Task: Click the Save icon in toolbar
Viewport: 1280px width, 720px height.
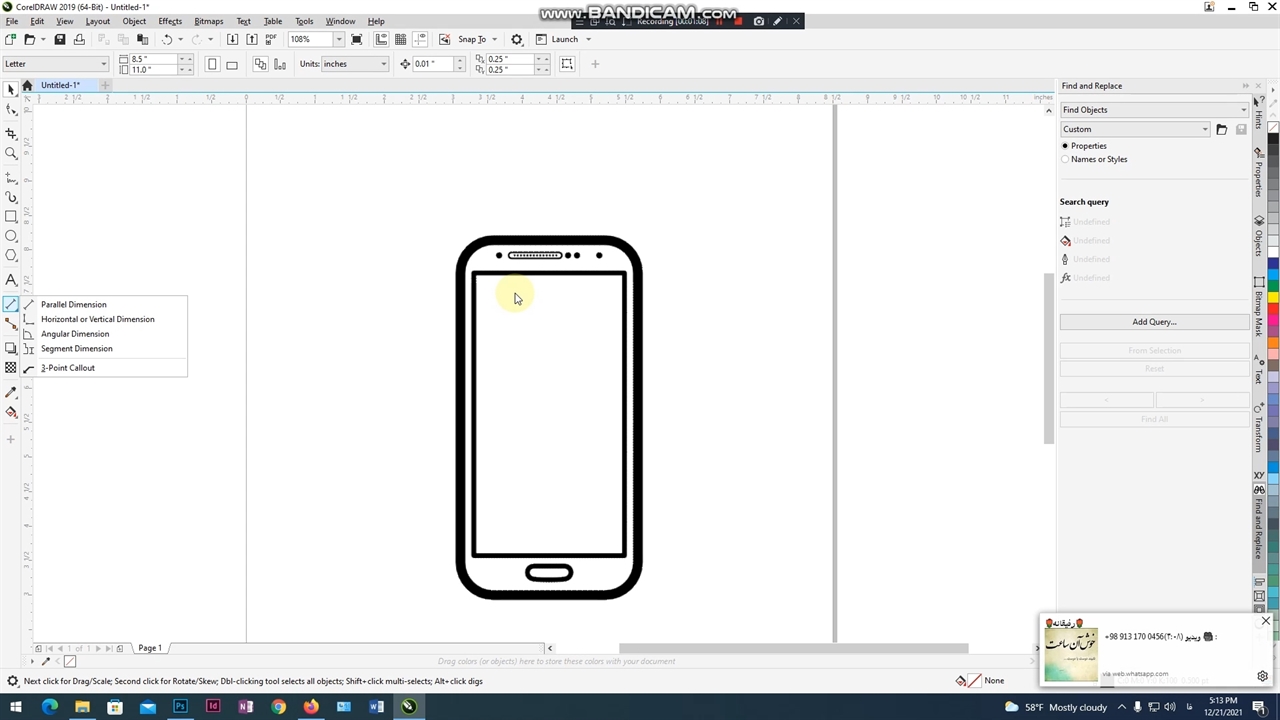Action: pyautogui.click(x=60, y=39)
